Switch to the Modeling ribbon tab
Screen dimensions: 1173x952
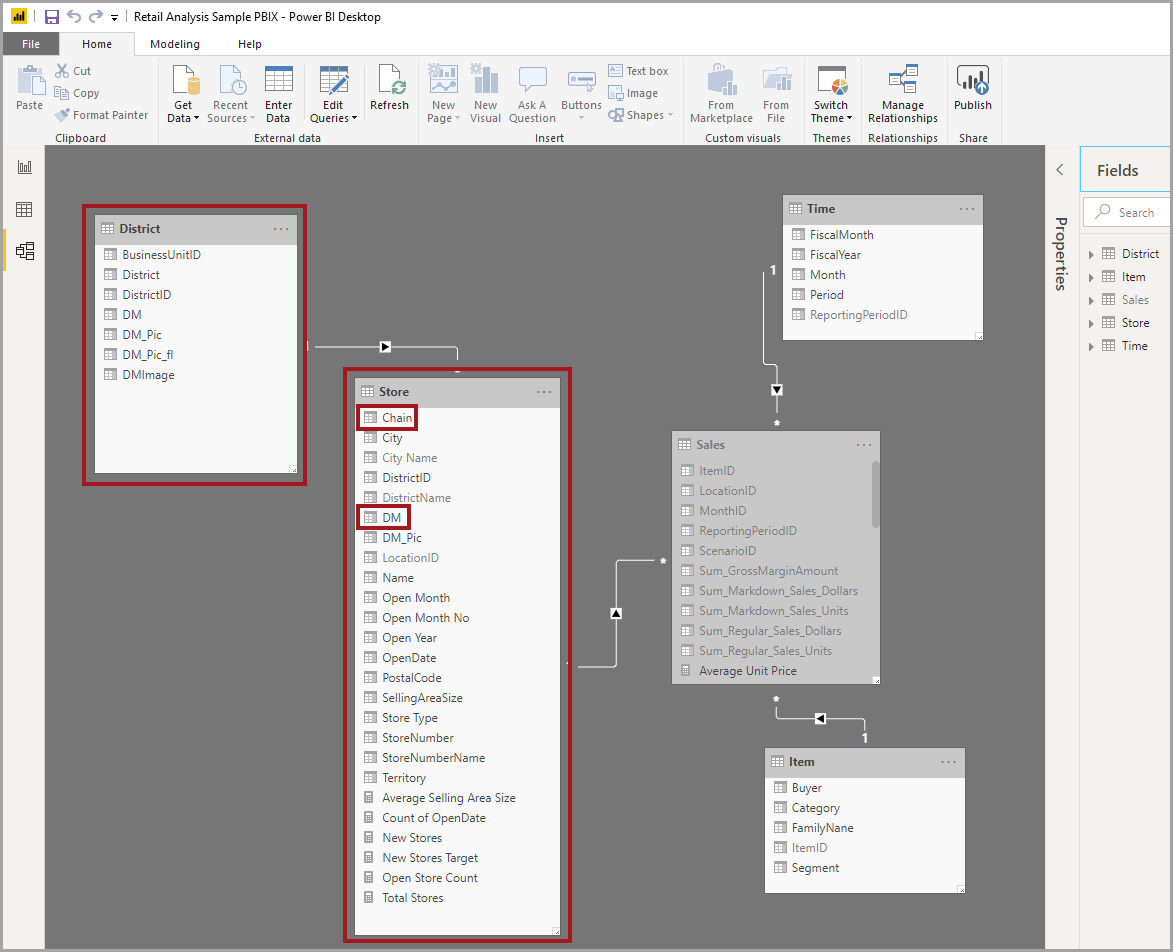(x=175, y=44)
